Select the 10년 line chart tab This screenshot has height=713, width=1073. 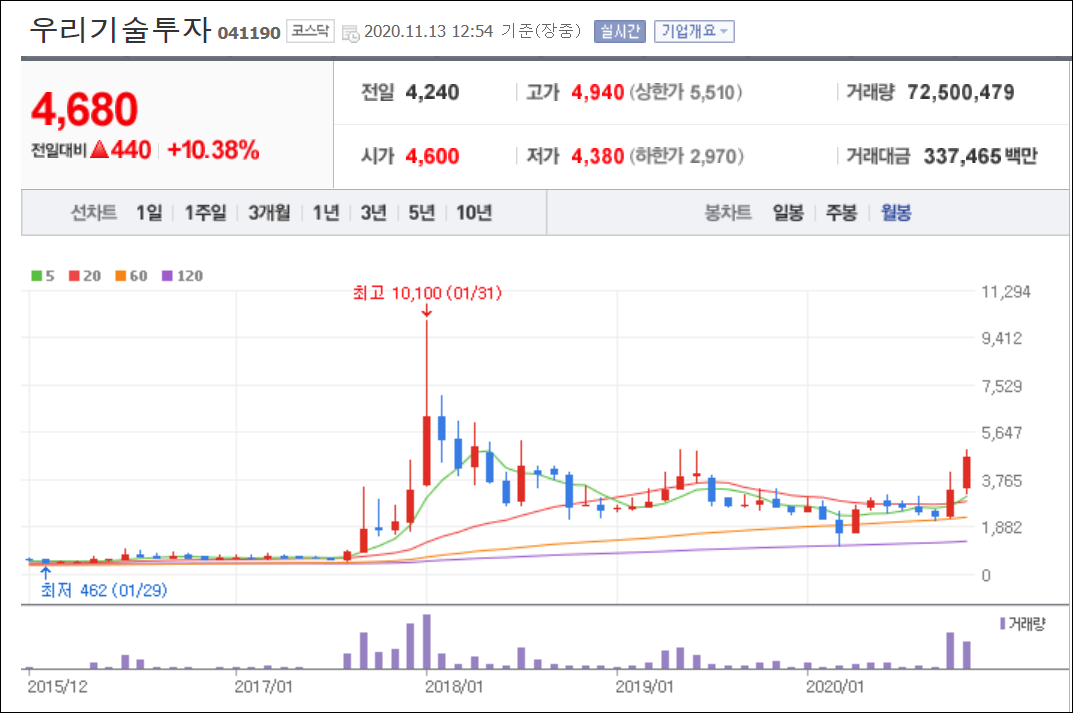(474, 213)
